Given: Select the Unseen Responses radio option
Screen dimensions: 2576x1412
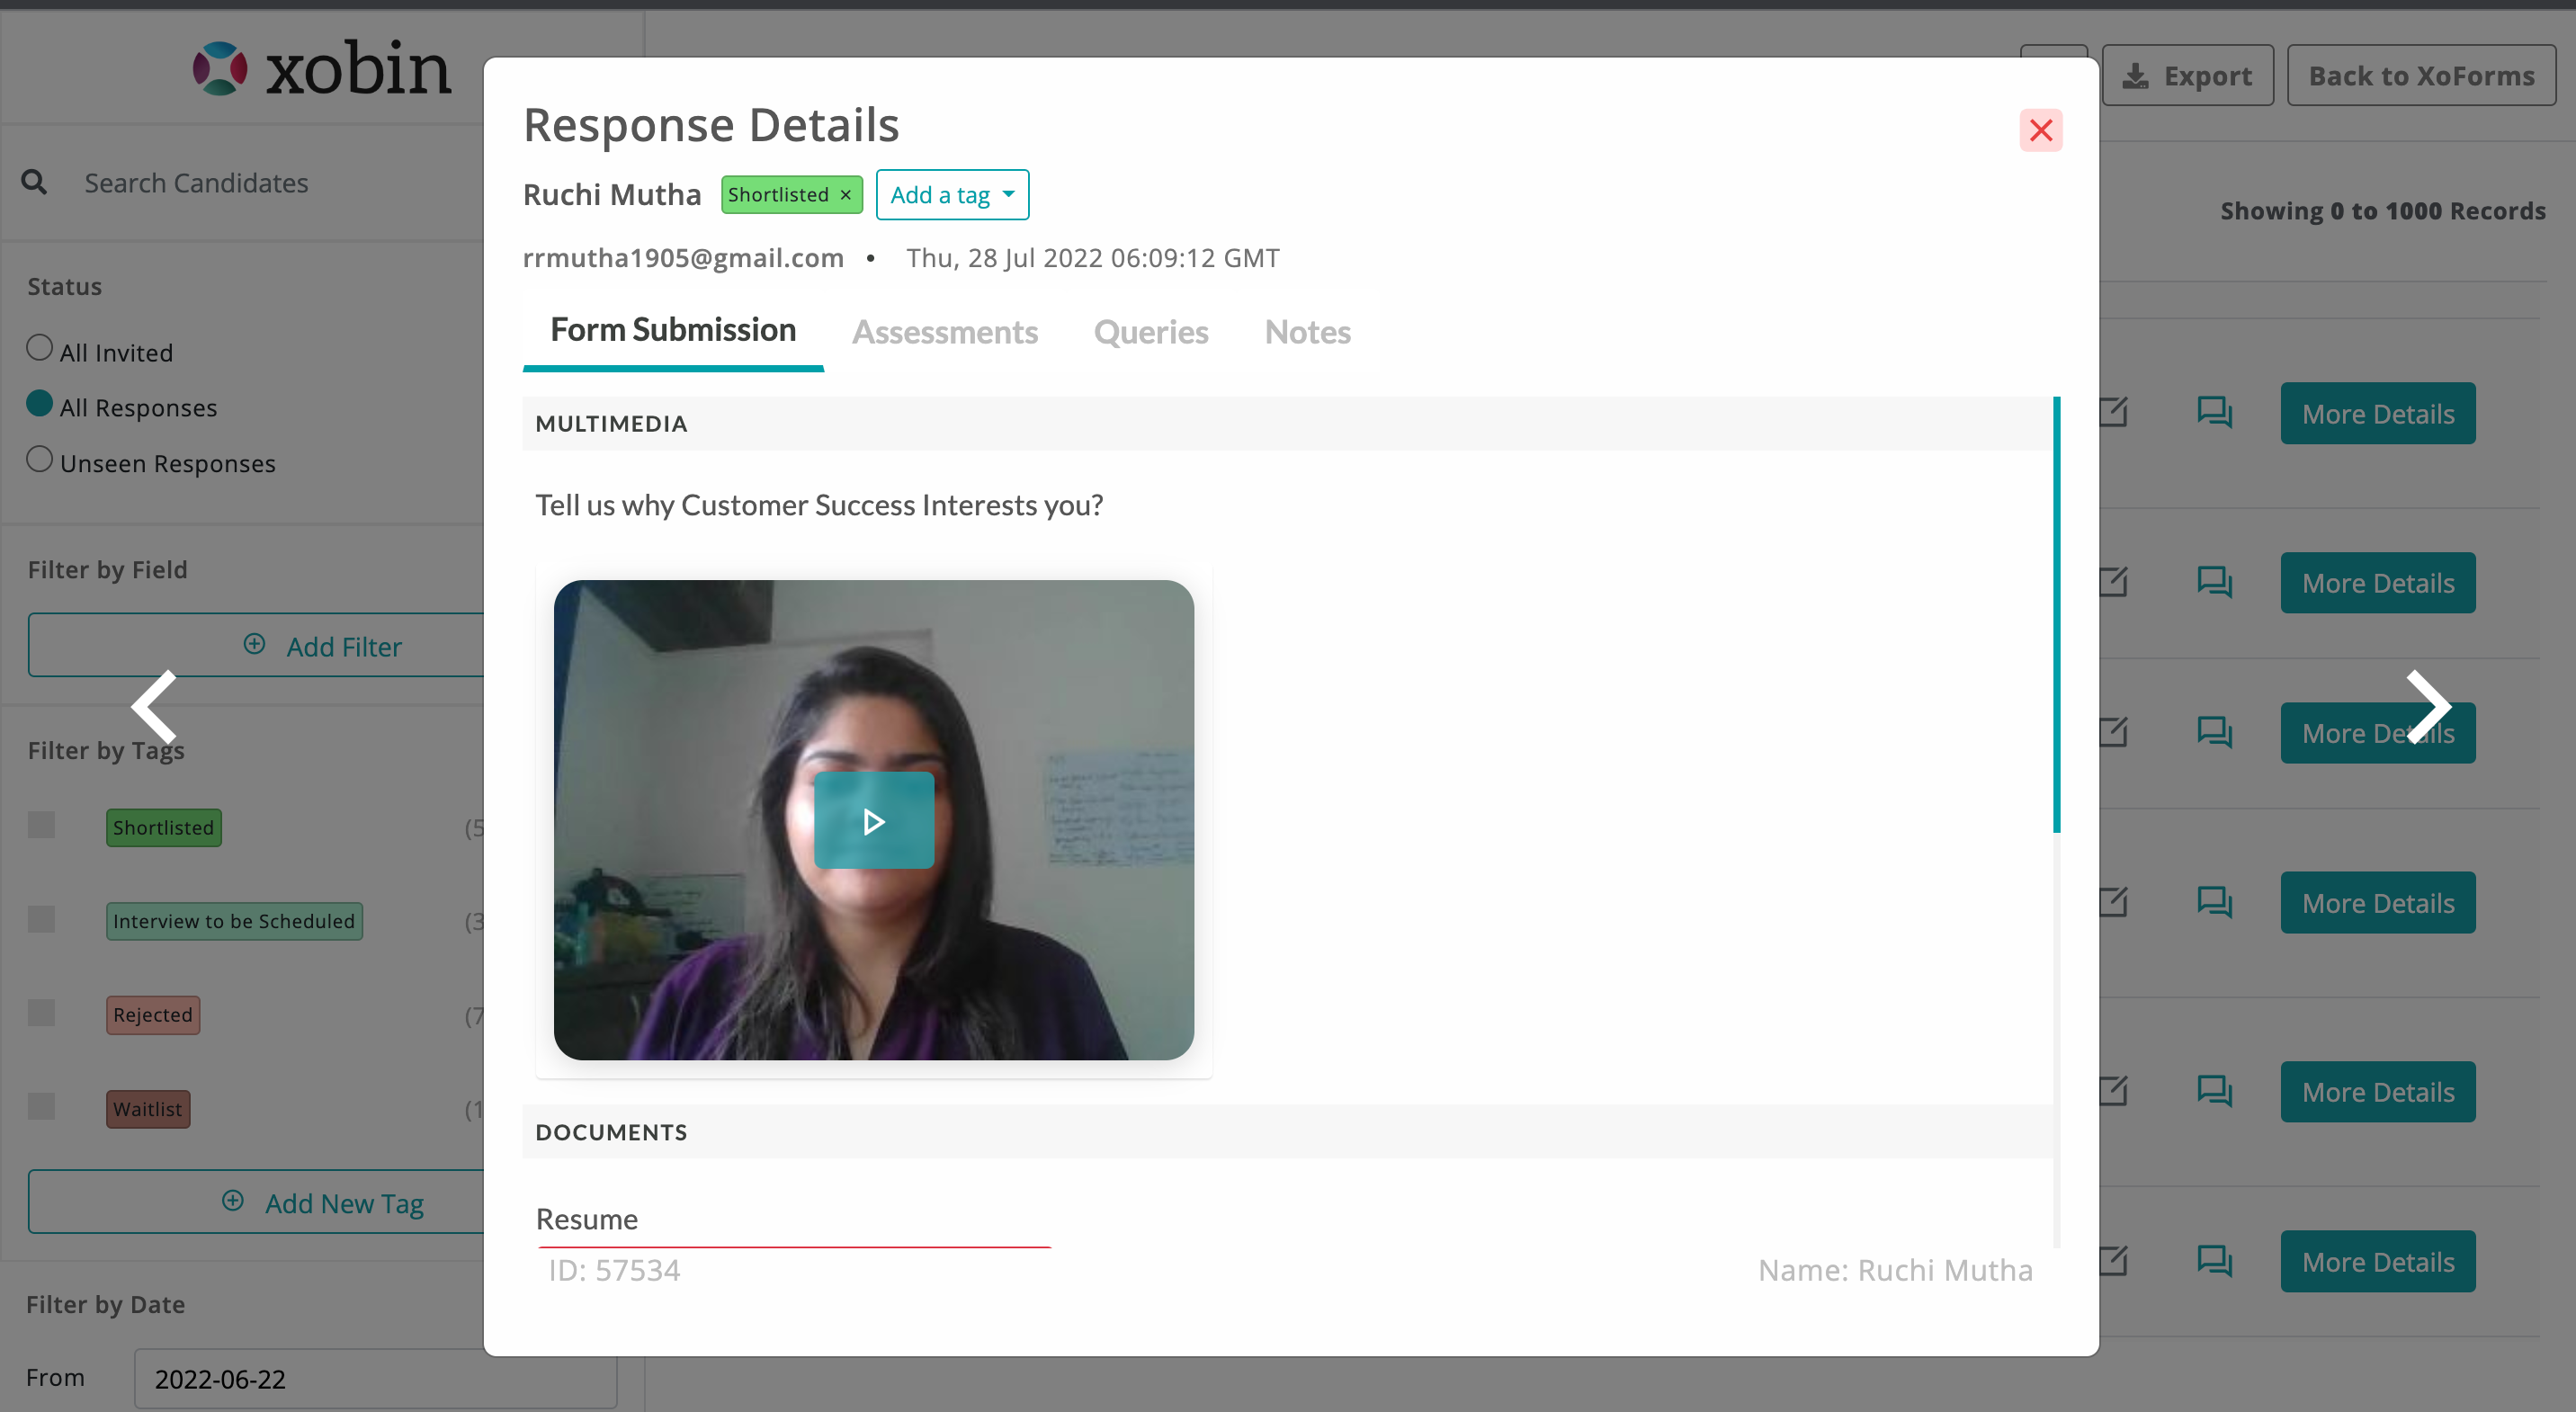Looking at the screenshot, I should coord(39,459).
